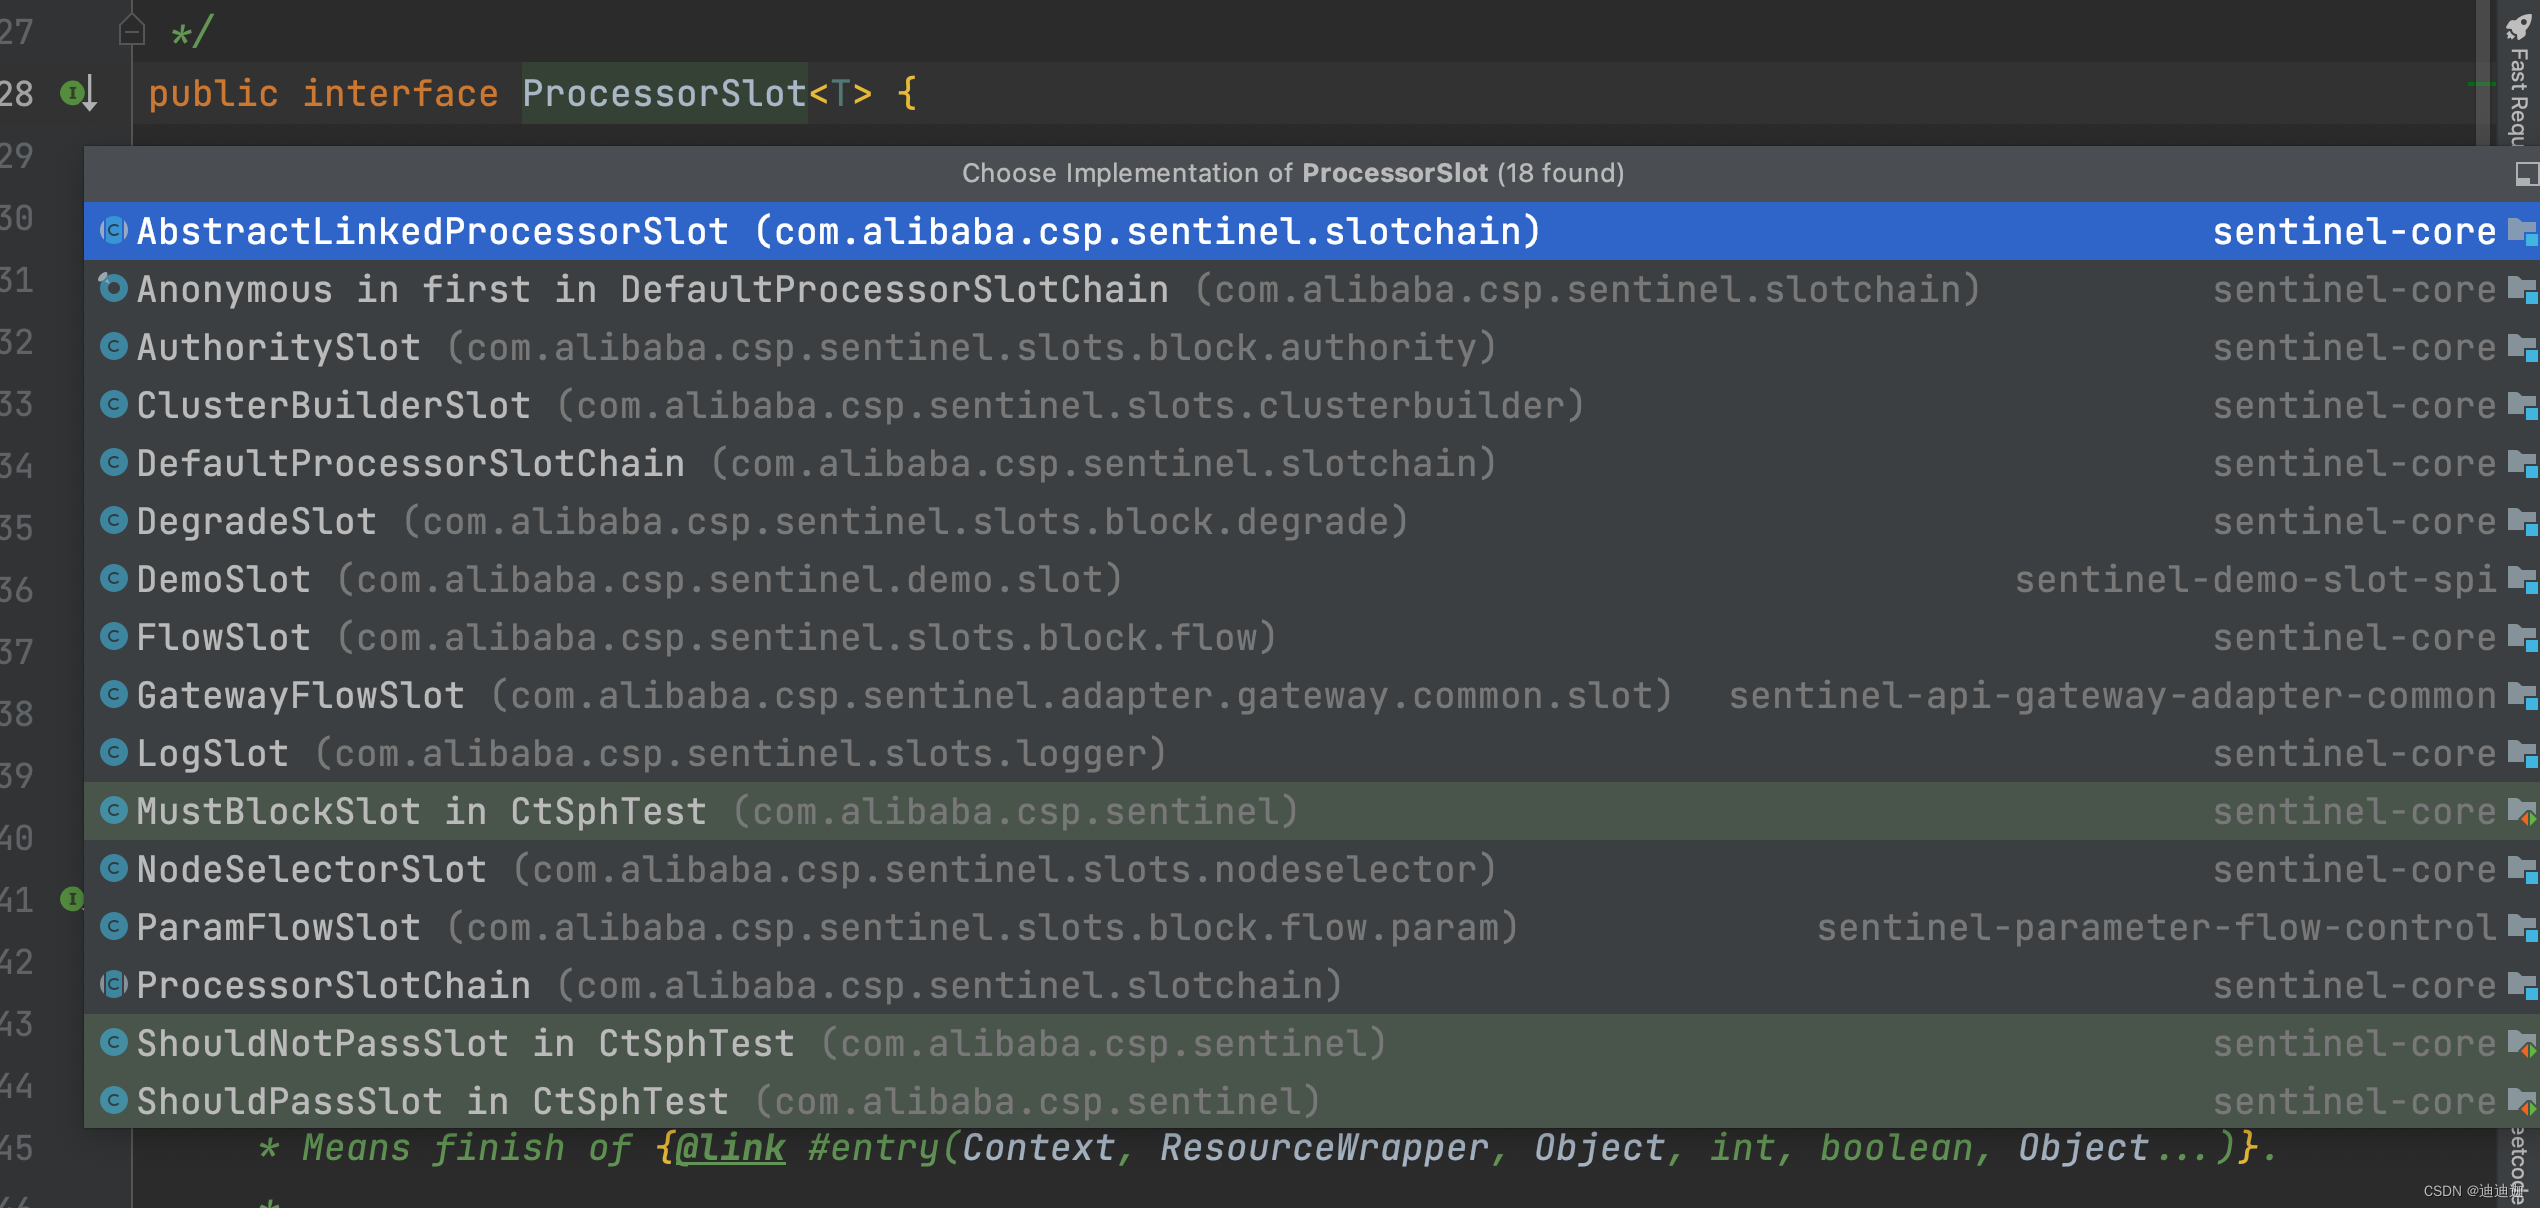Screen dimensions: 2540x1208
Task: Open ProcessorSlotChain abstract class
Action: (x=1311, y=985)
